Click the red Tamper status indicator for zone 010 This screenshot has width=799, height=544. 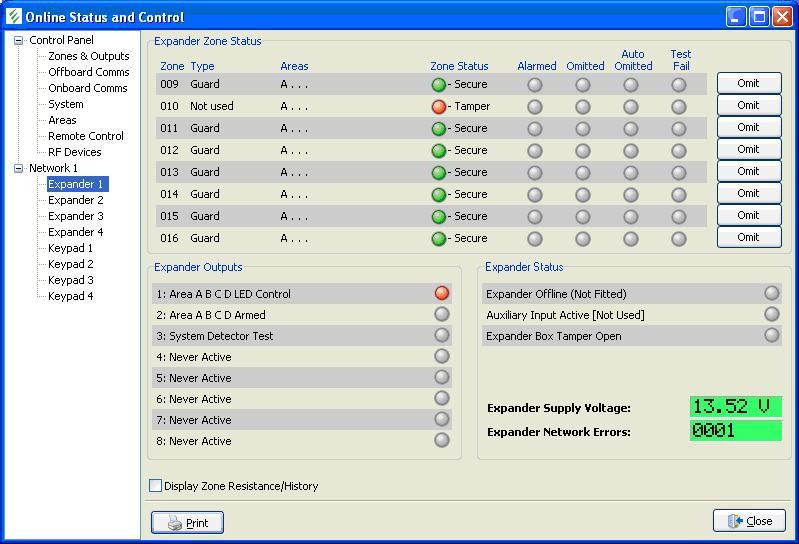point(438,107)
